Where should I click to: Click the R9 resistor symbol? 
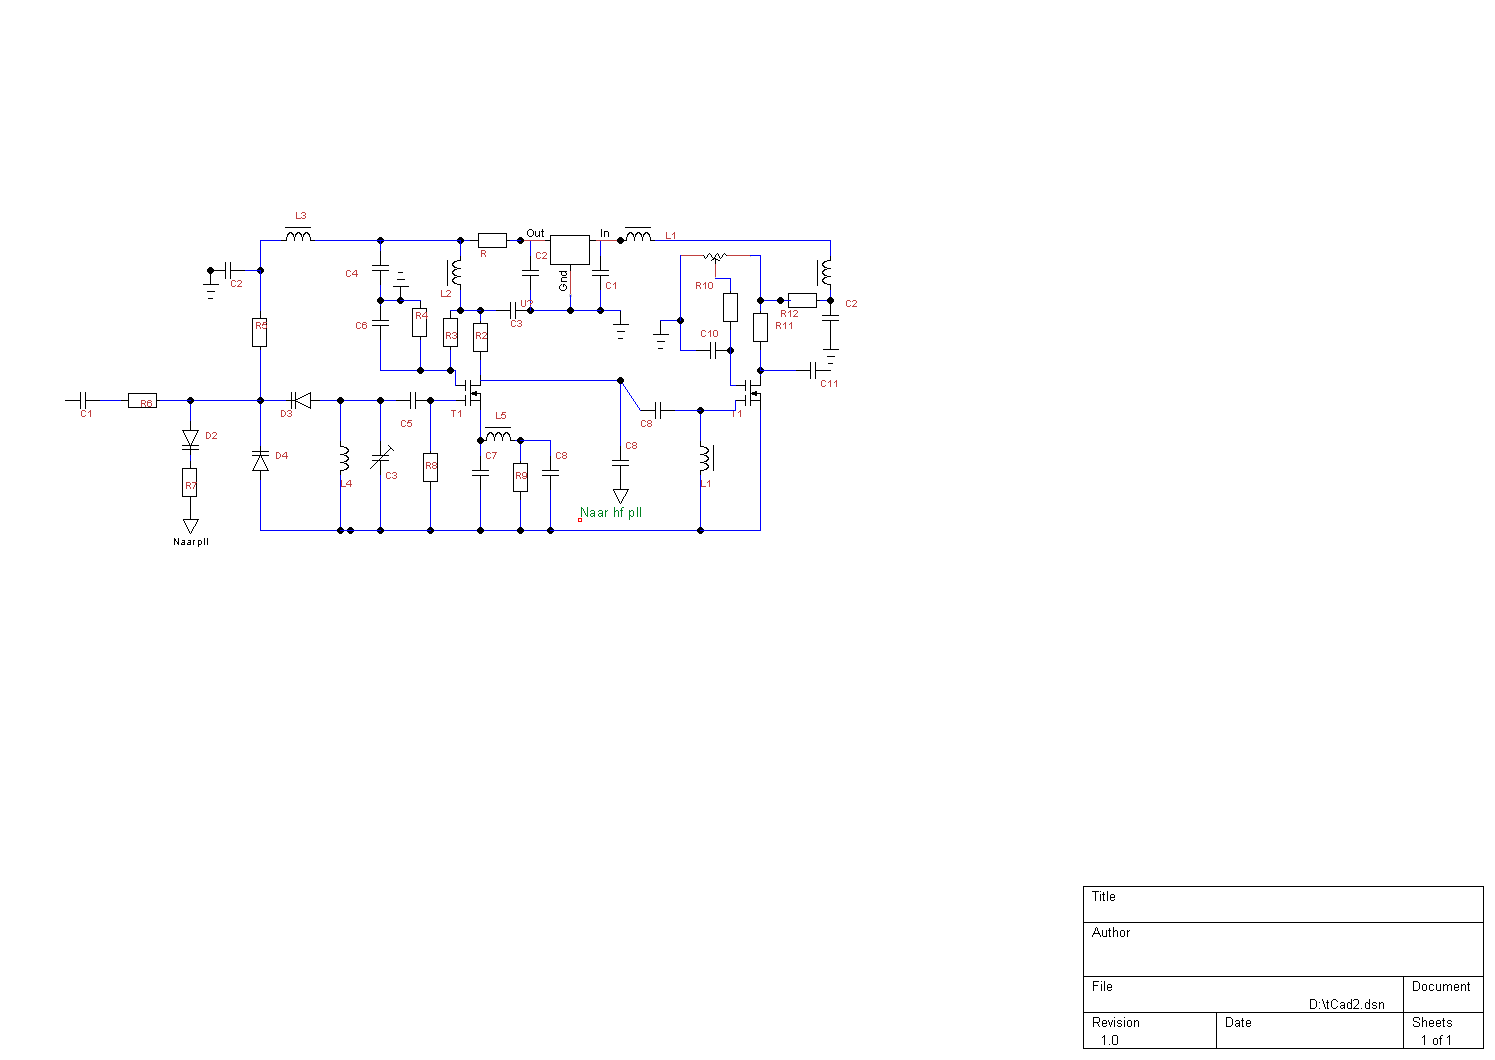[520, 477]
